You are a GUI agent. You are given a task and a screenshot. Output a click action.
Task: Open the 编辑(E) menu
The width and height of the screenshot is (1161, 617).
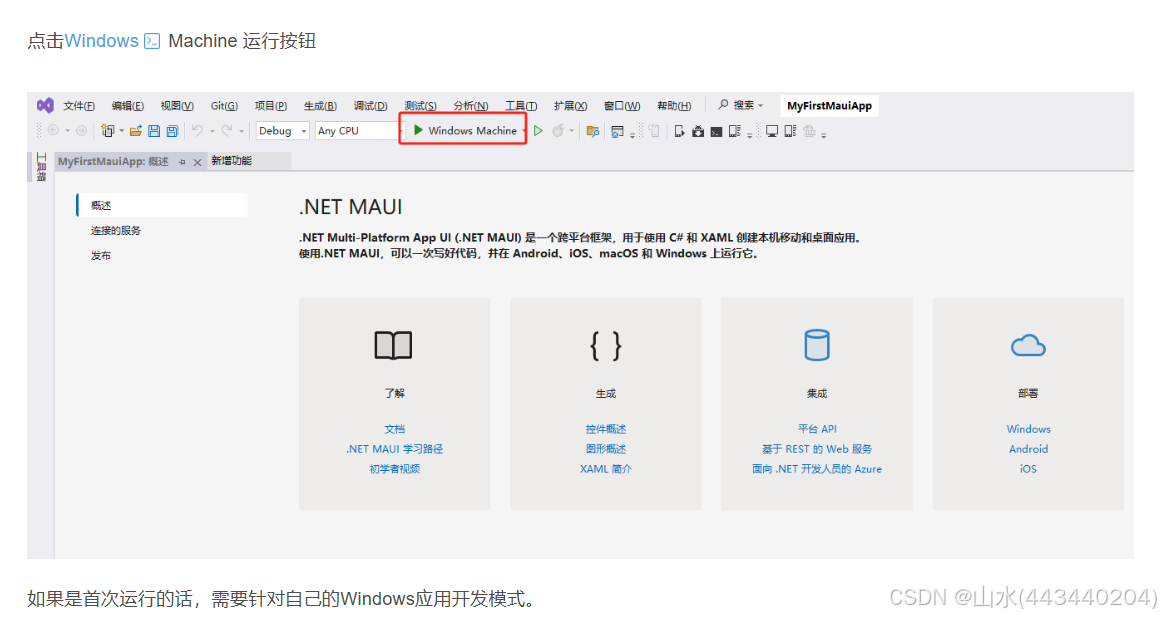click(127, 106)
